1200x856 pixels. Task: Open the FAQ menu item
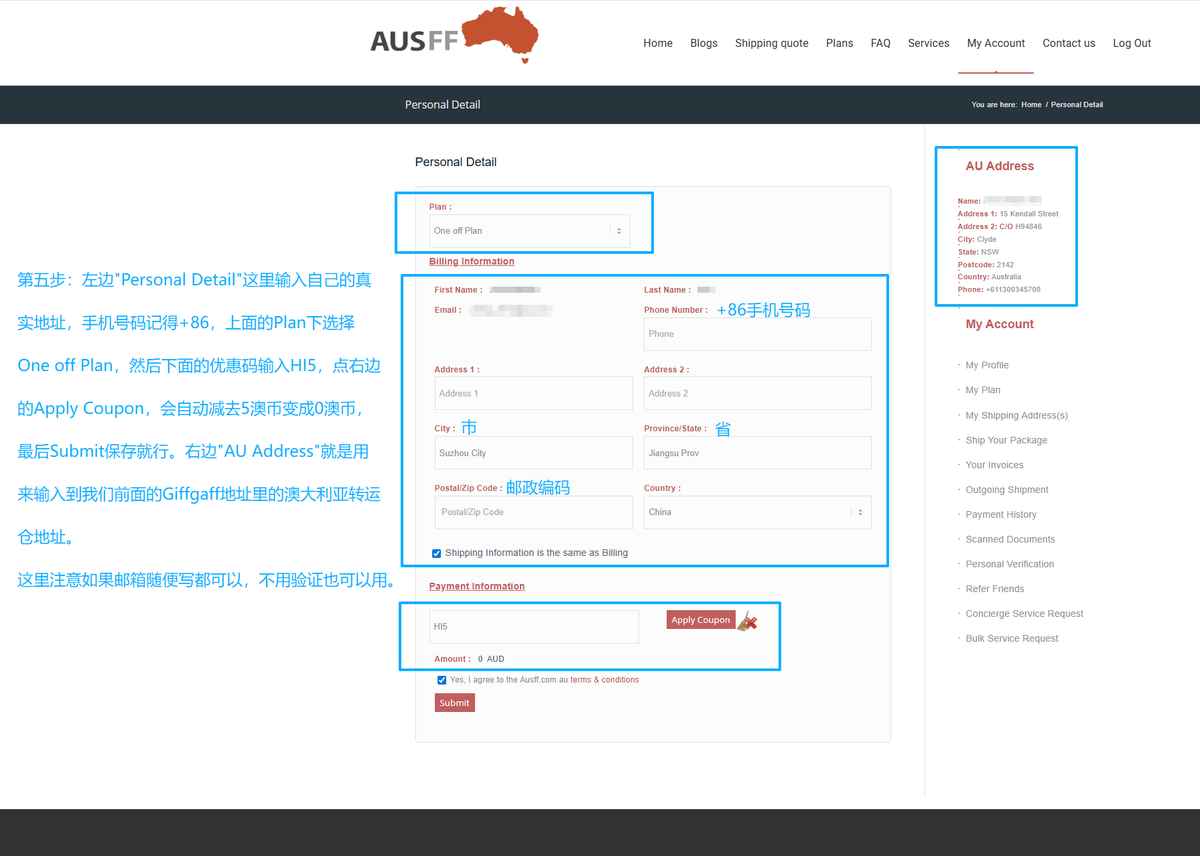click(881, 43)
